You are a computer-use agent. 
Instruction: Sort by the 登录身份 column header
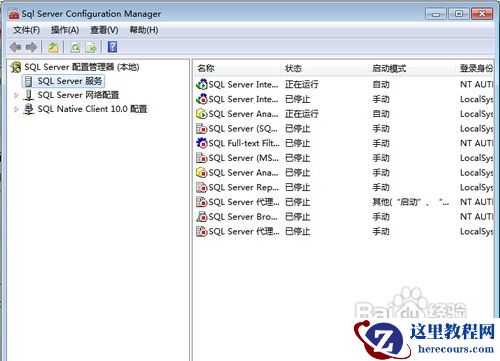(x=475, y=68)
